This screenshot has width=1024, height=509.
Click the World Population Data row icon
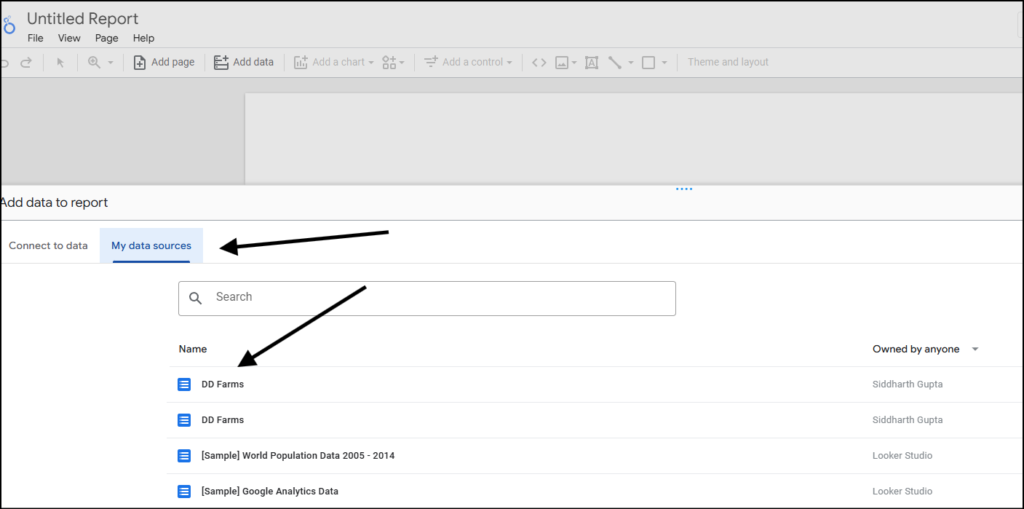pyautogui.click(x=184, y=455)
